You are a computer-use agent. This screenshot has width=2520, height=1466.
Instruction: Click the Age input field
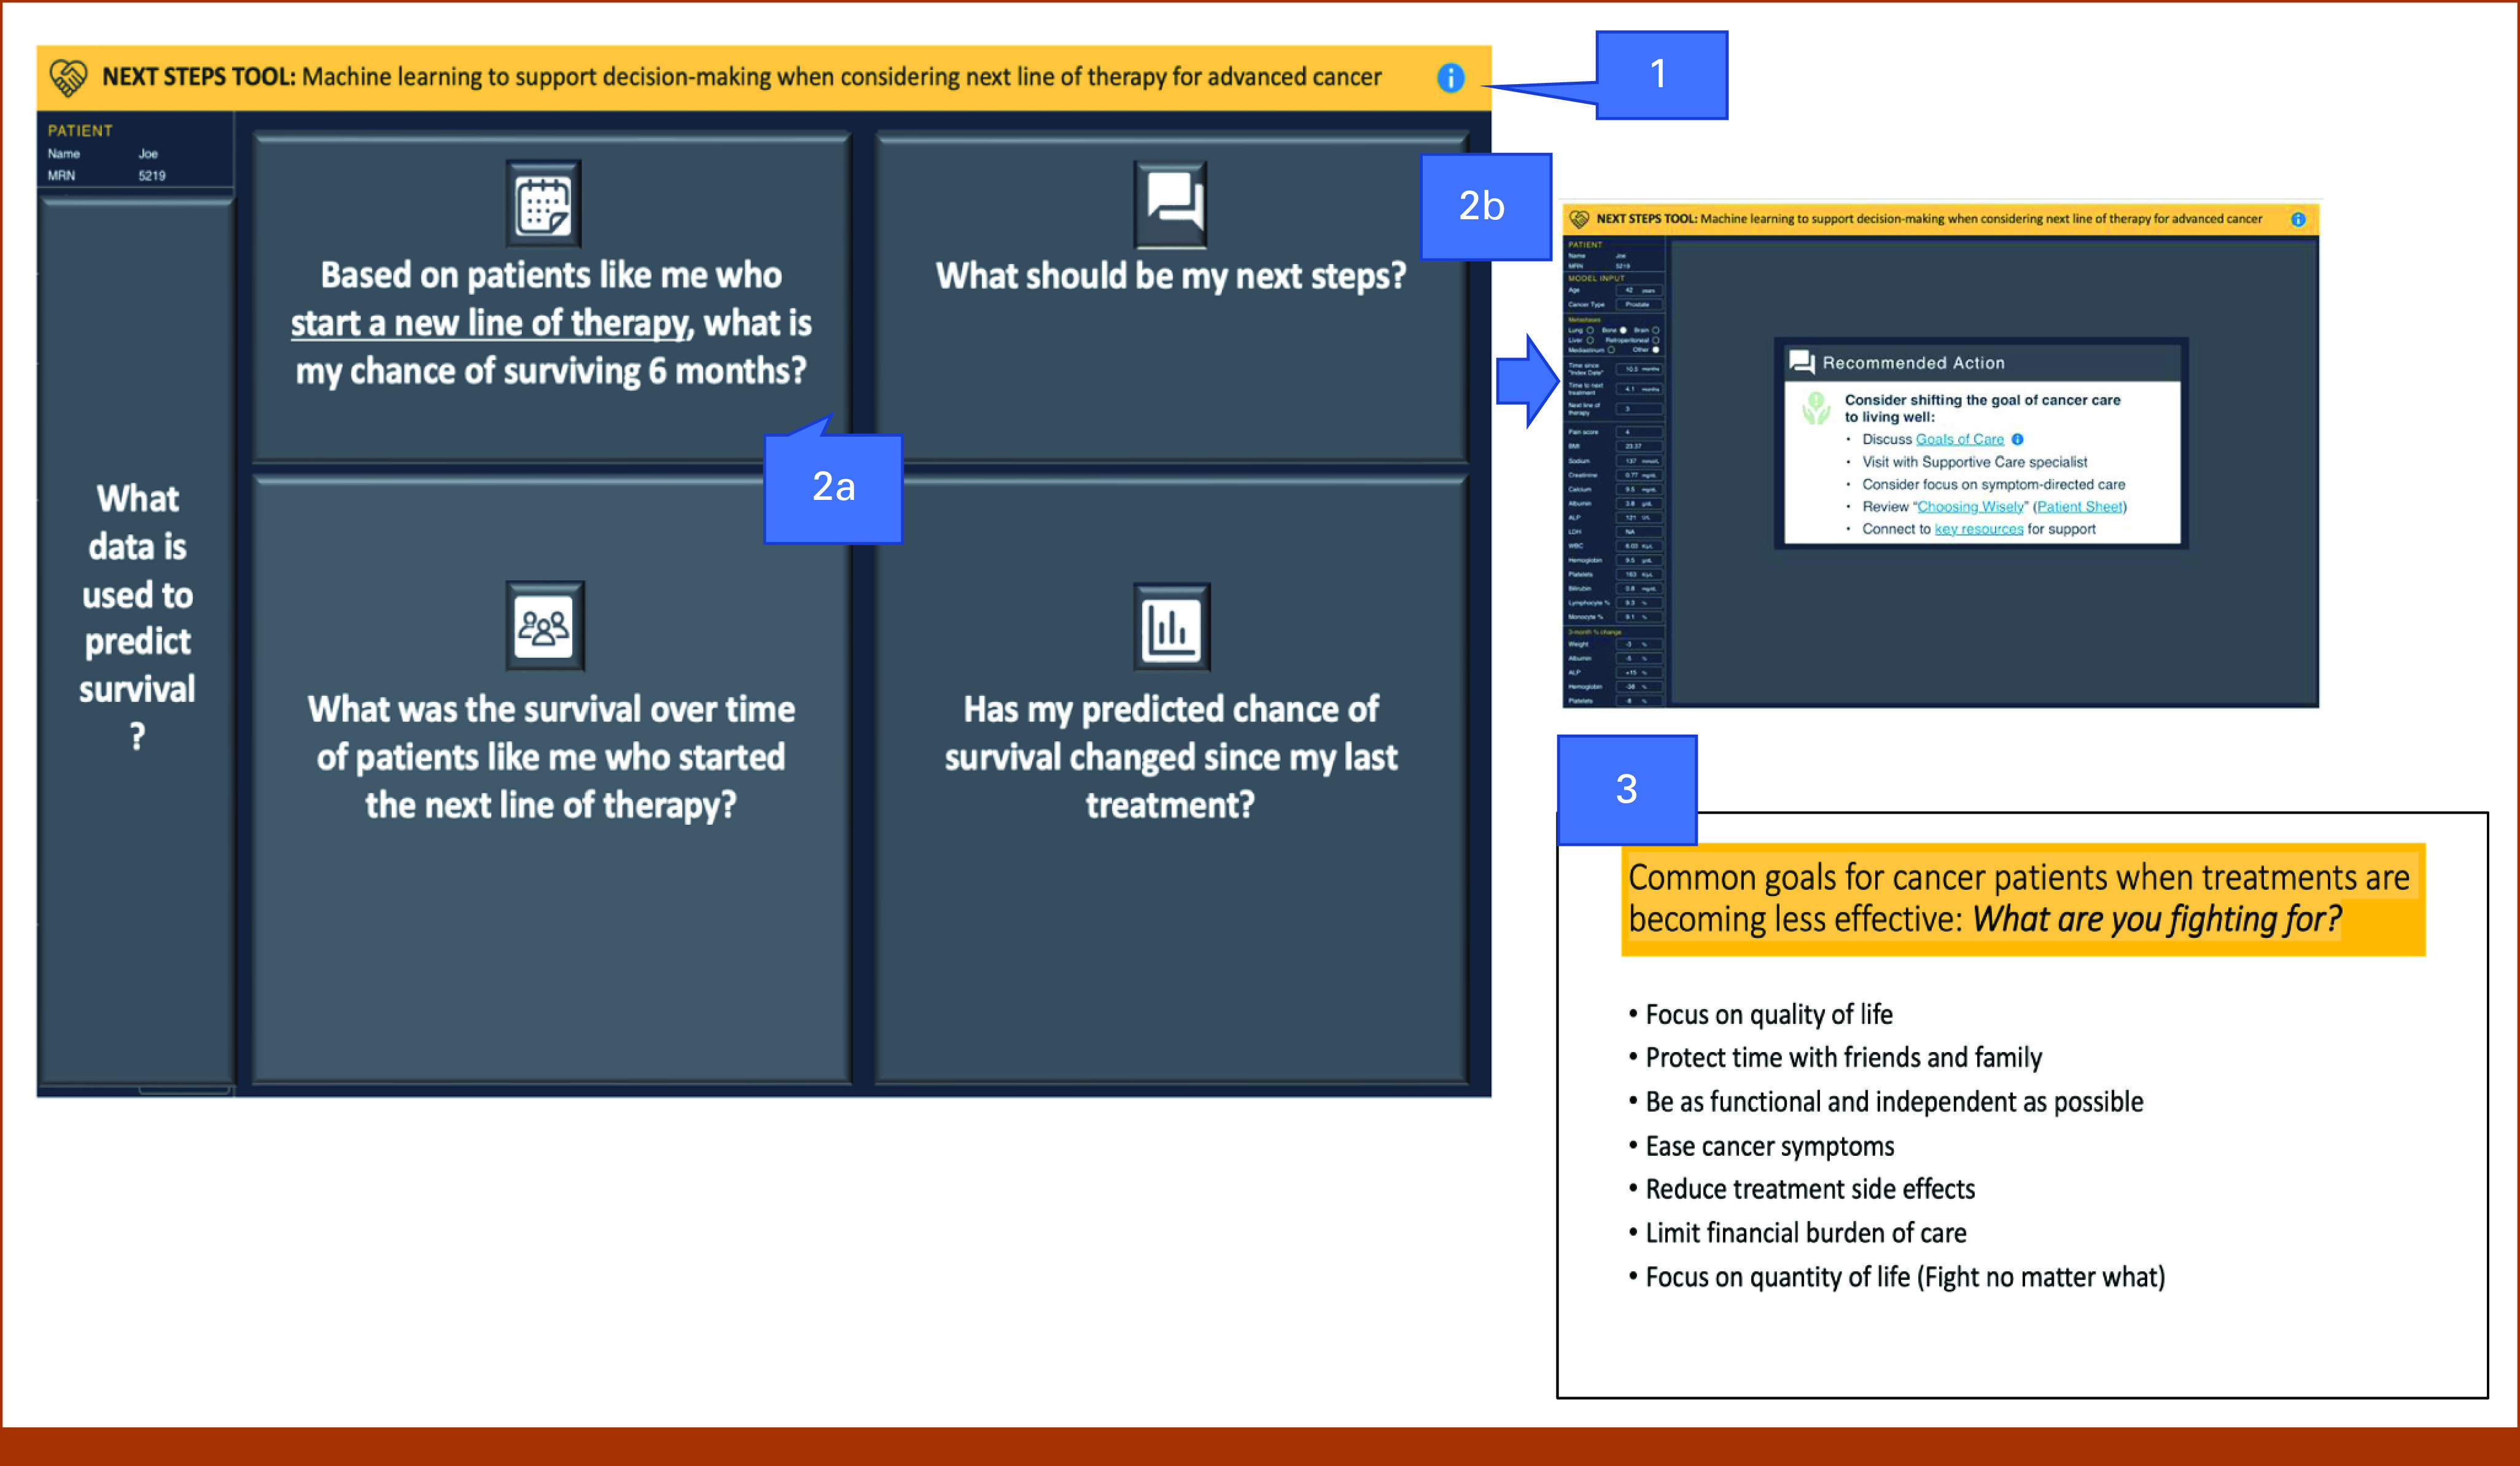(x=1639, y=290)
